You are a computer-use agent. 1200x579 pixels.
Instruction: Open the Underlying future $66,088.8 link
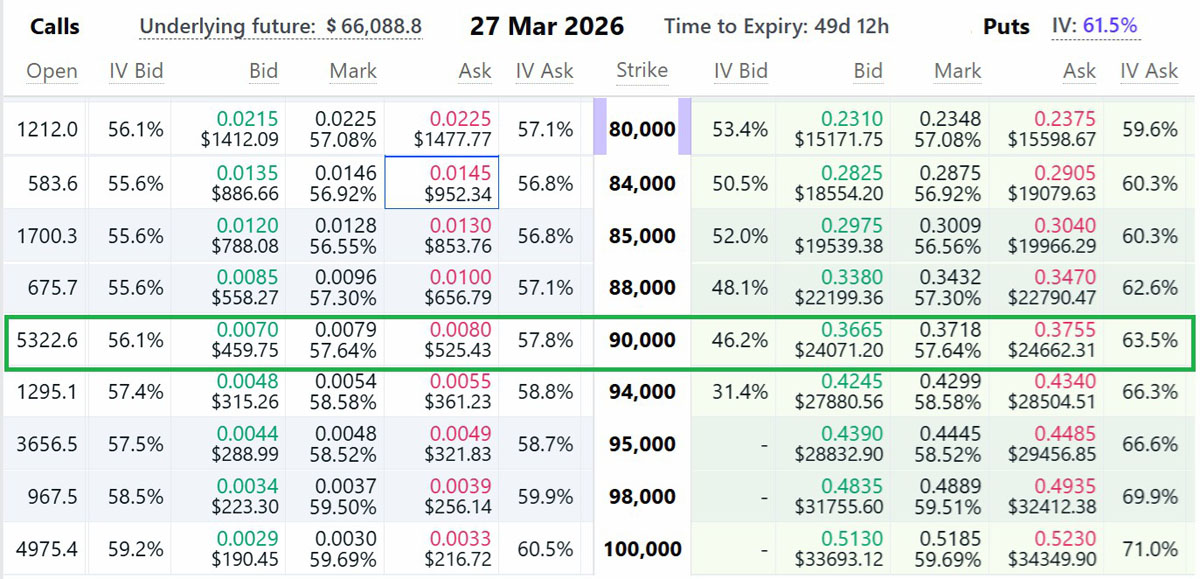coord(284,26)
